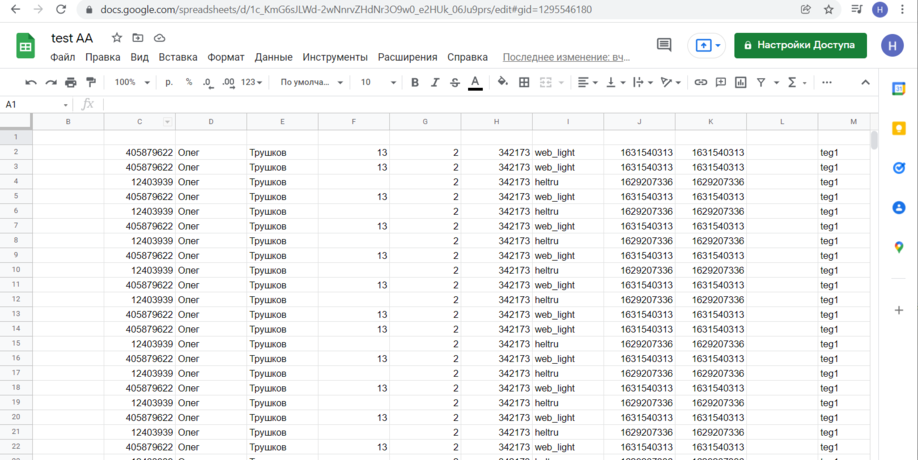
Task: Open Google Calendar side panel
Action: click(x=899, y=89)
